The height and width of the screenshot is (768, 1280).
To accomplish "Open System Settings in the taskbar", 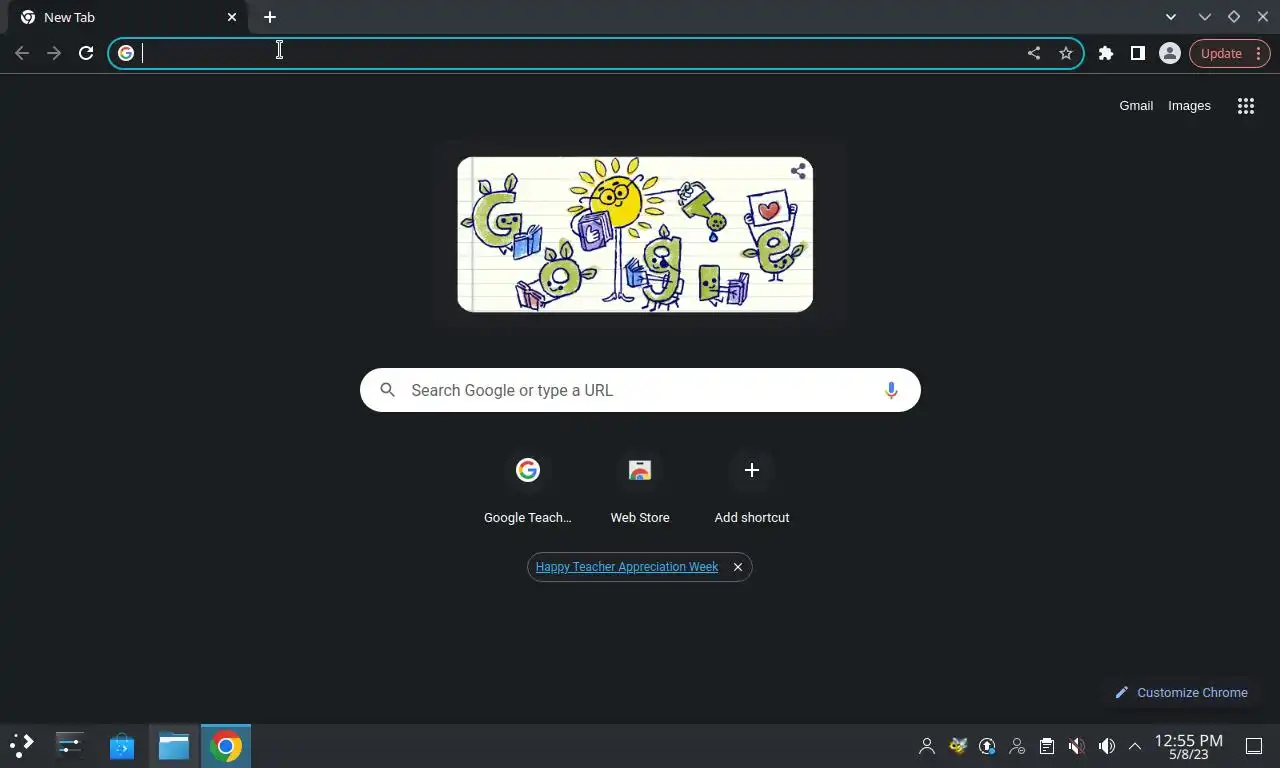I will (x=69, y=745).
